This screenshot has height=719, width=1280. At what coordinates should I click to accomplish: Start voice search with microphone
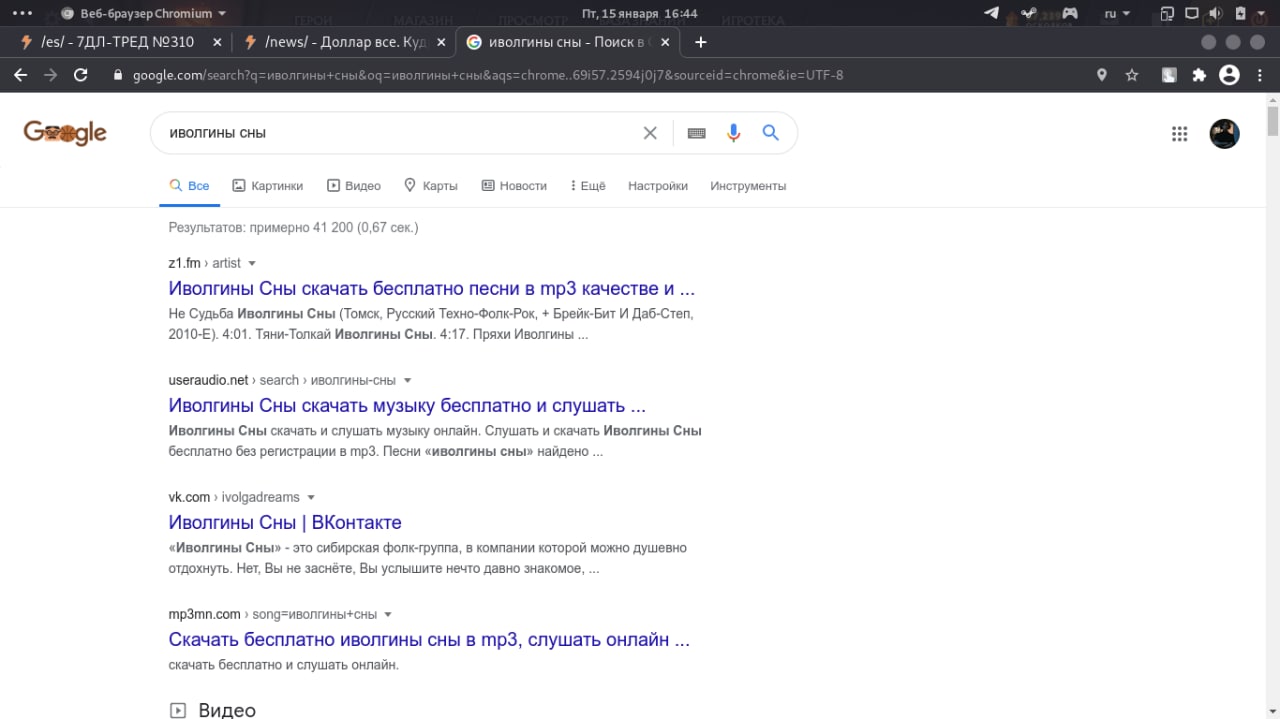point(734,133)
